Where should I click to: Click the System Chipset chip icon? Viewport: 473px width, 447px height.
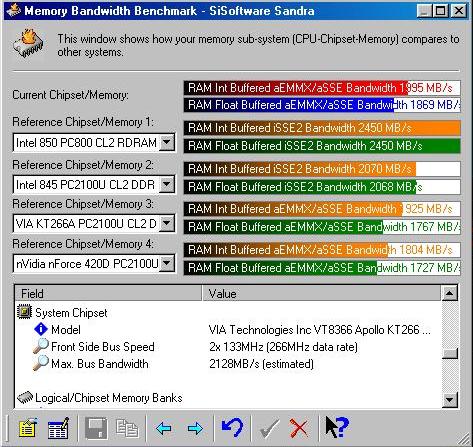(x=24, y=312)
